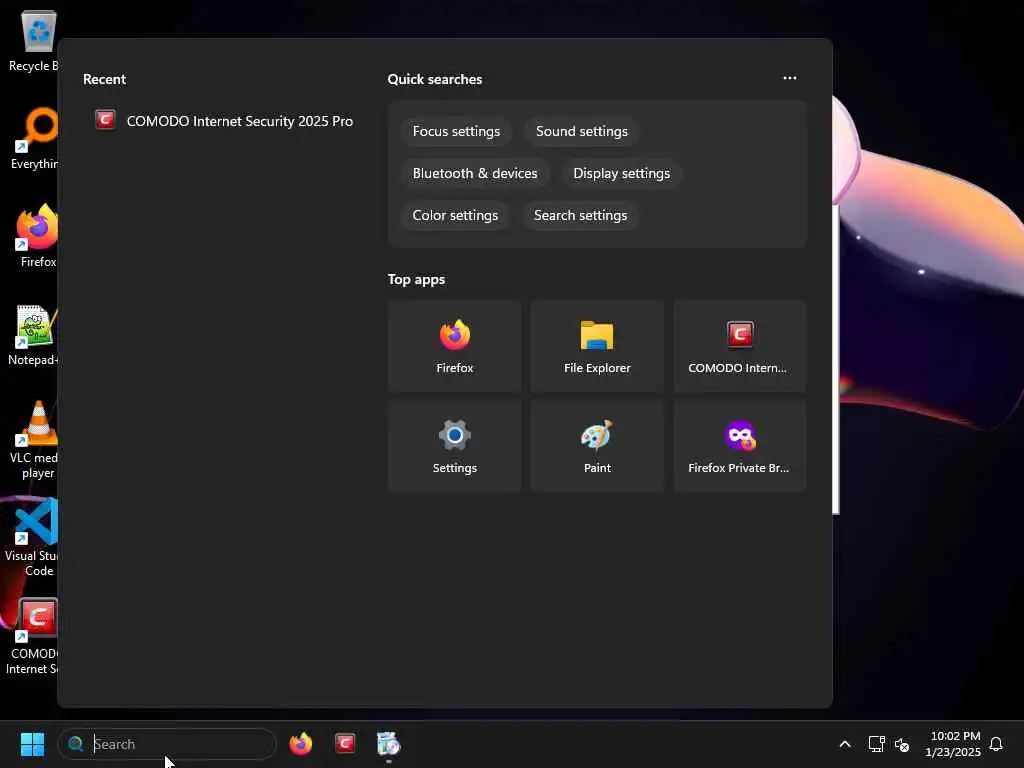This screenshot has height=768, width=1024.
Task: Click the search magnifier icon in taskbar
Action: pos(76,744)
